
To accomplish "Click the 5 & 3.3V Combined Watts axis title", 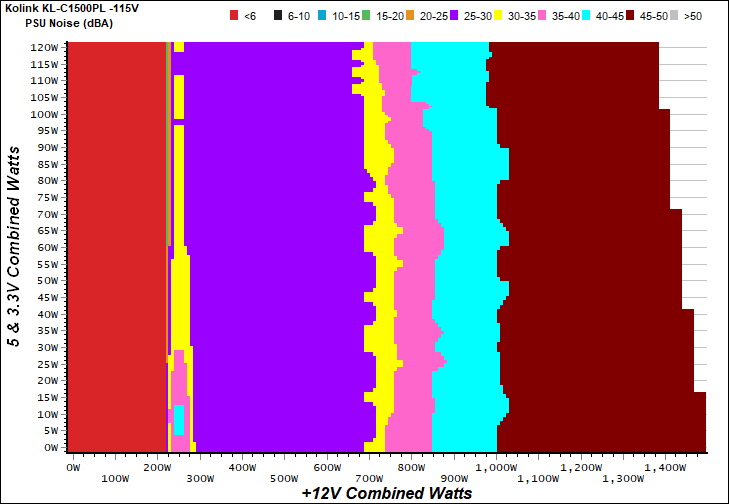I will 15,245.
